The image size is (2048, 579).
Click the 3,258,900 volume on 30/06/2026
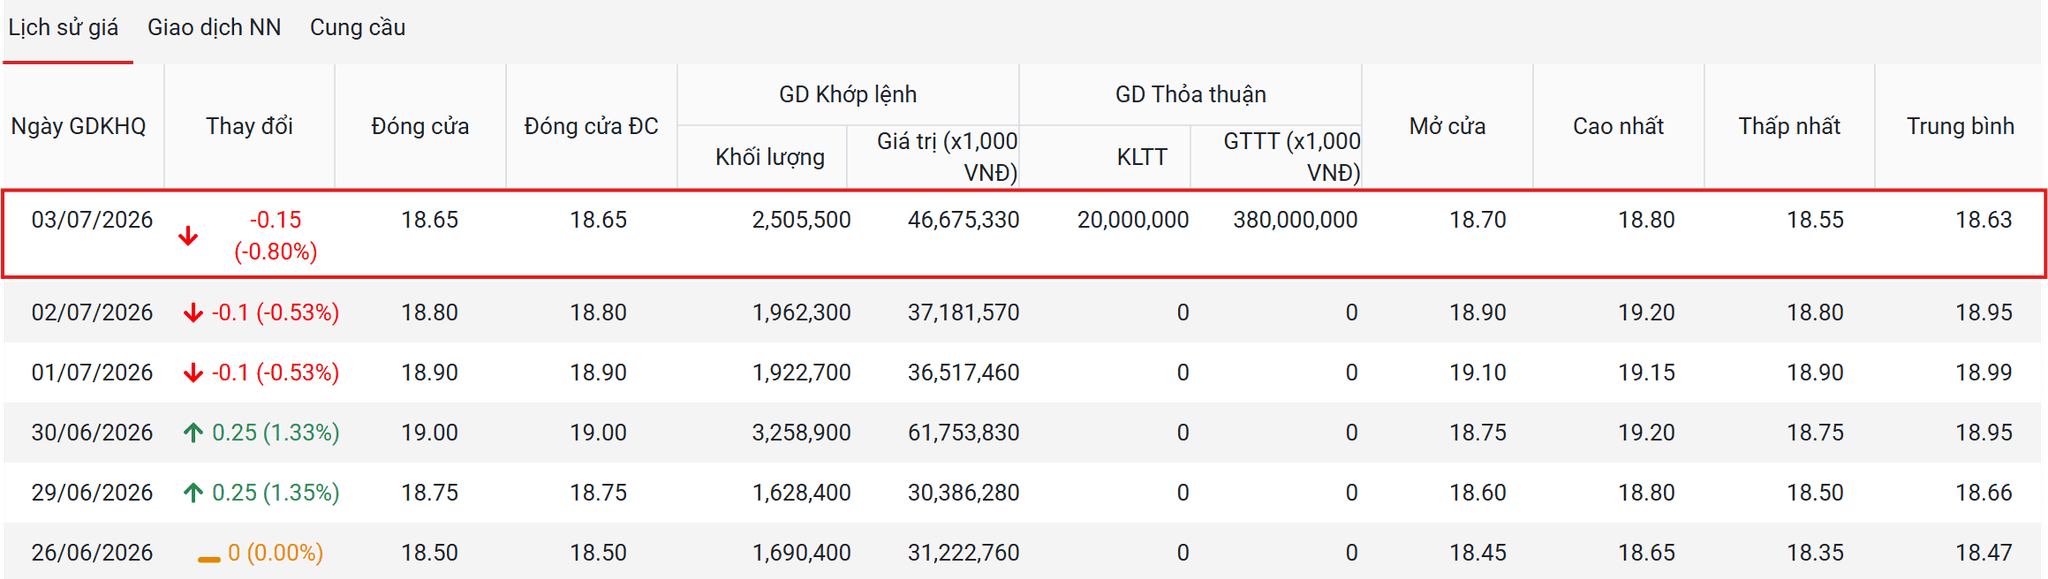pyautogui.click(x=801, y=433)
